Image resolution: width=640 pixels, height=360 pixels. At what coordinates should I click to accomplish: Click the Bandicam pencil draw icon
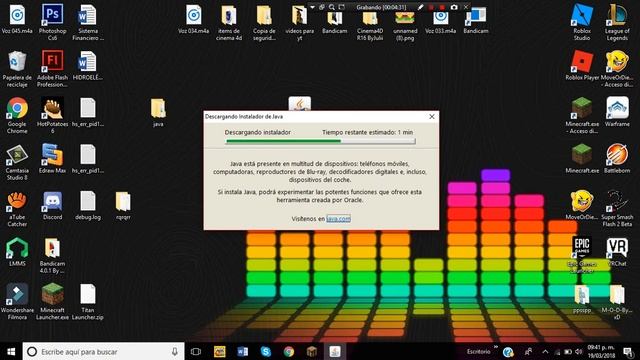(x=420, y=7)
